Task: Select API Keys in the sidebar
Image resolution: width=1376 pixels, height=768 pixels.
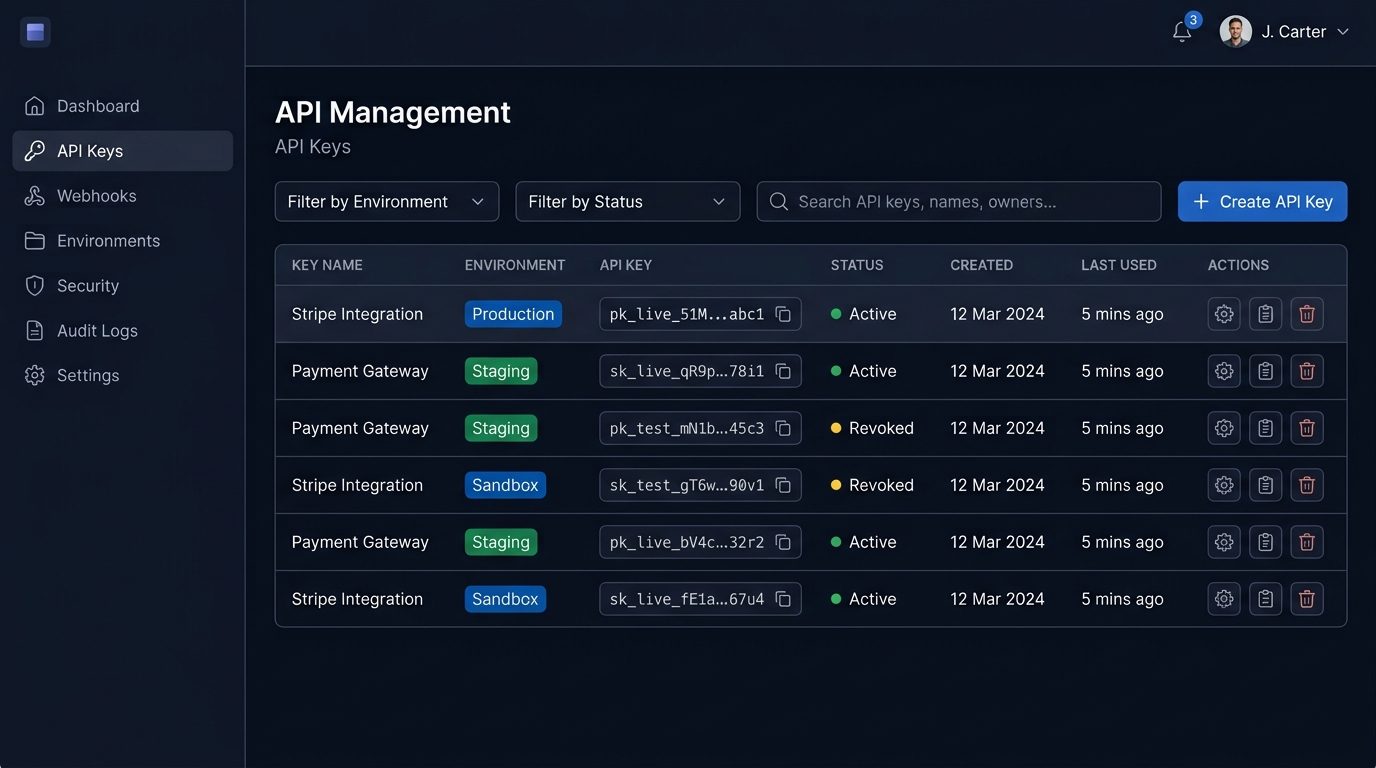Action: pos(123,151)
